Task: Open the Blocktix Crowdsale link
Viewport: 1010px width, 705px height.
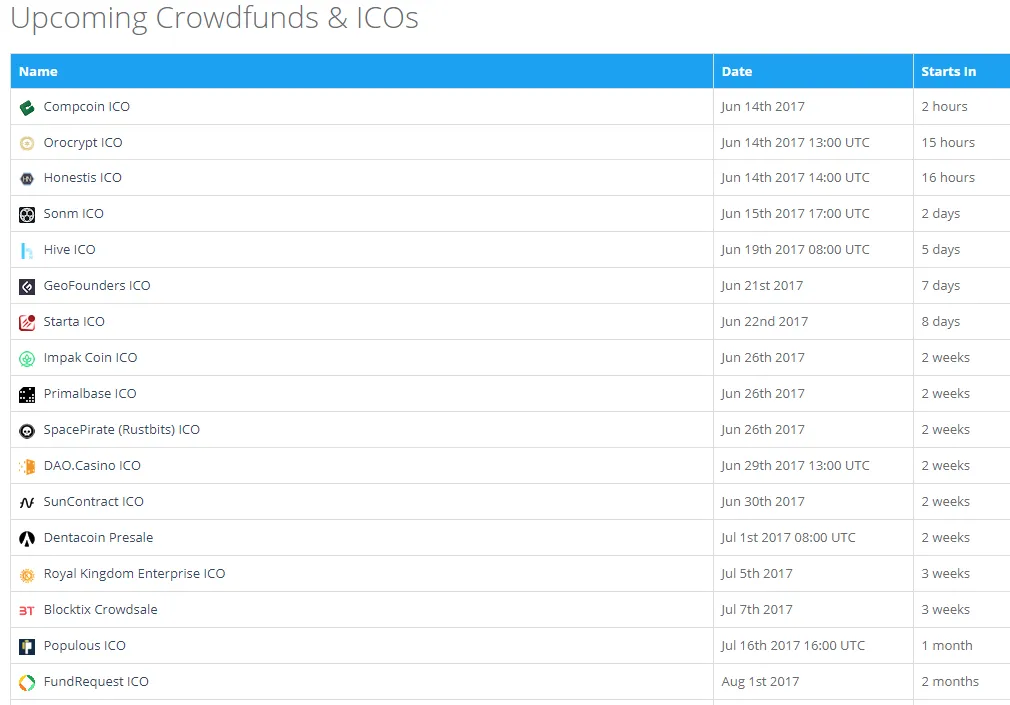Action: (x=100, y=610)
